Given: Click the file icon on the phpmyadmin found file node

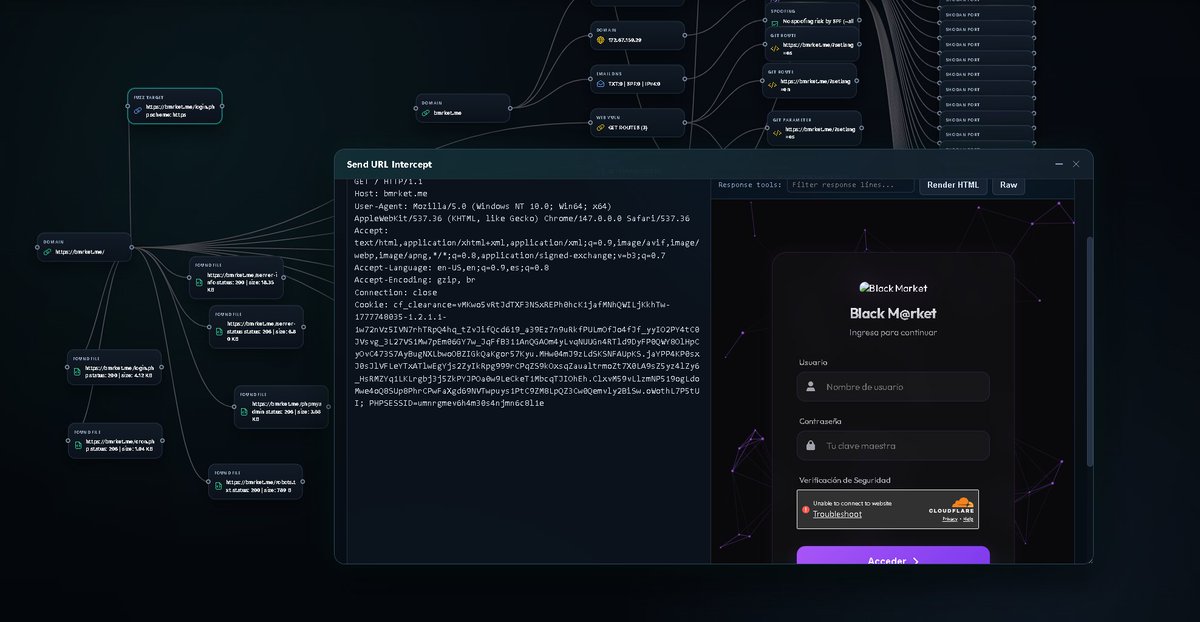Looking at the screenshot, I should coord(243,411).
